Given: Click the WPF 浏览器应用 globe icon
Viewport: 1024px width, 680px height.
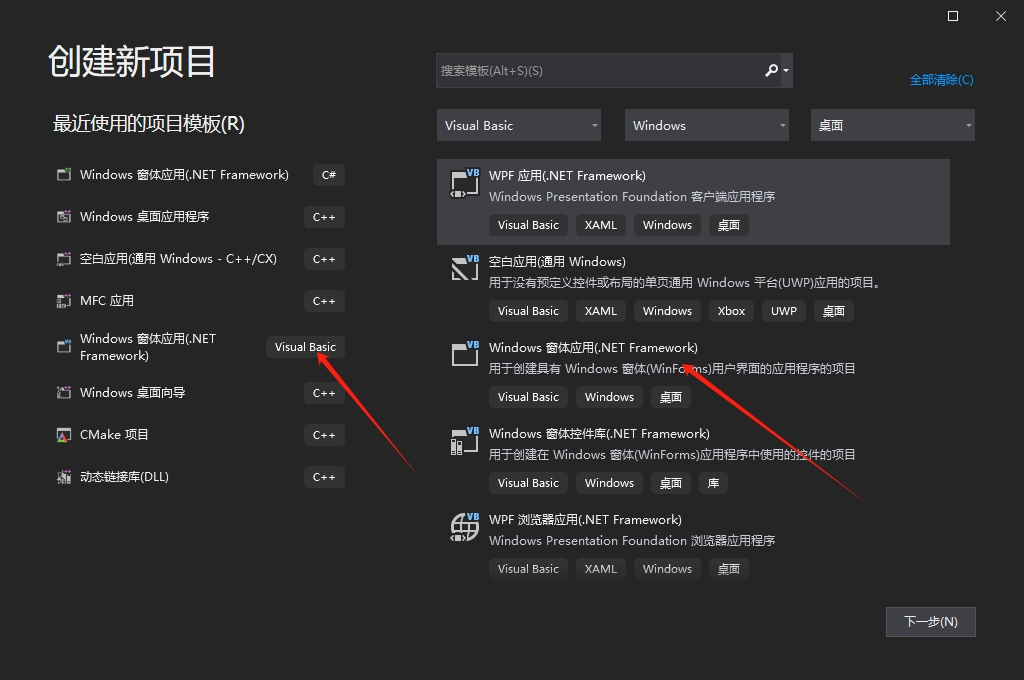Looking at the screenshot, I should pos(465,526).
